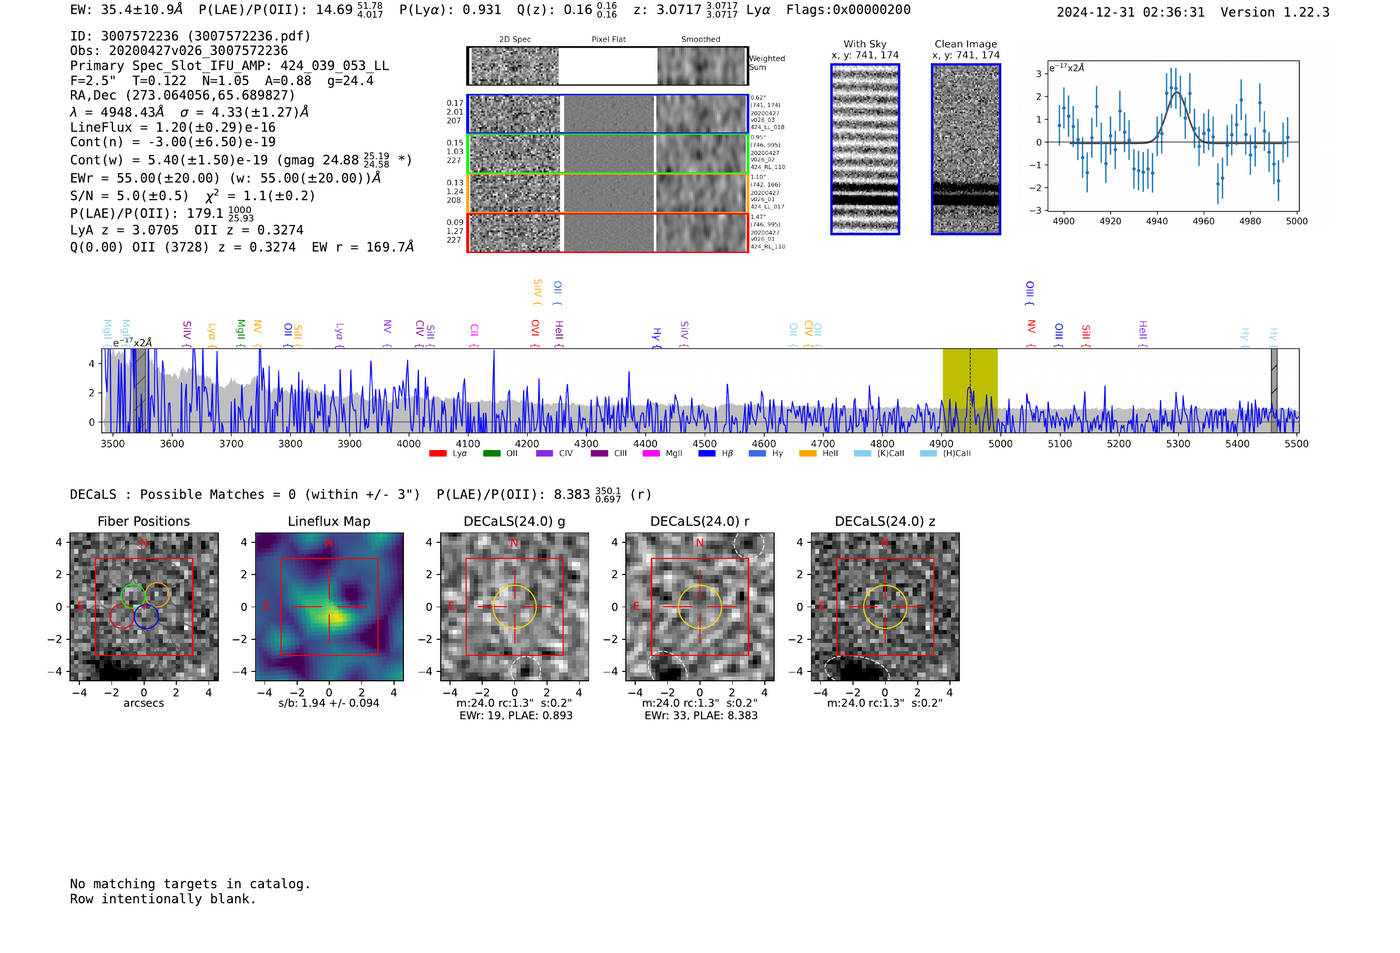Select the (H)CaII legend swatch

click(x=928, y=454)
